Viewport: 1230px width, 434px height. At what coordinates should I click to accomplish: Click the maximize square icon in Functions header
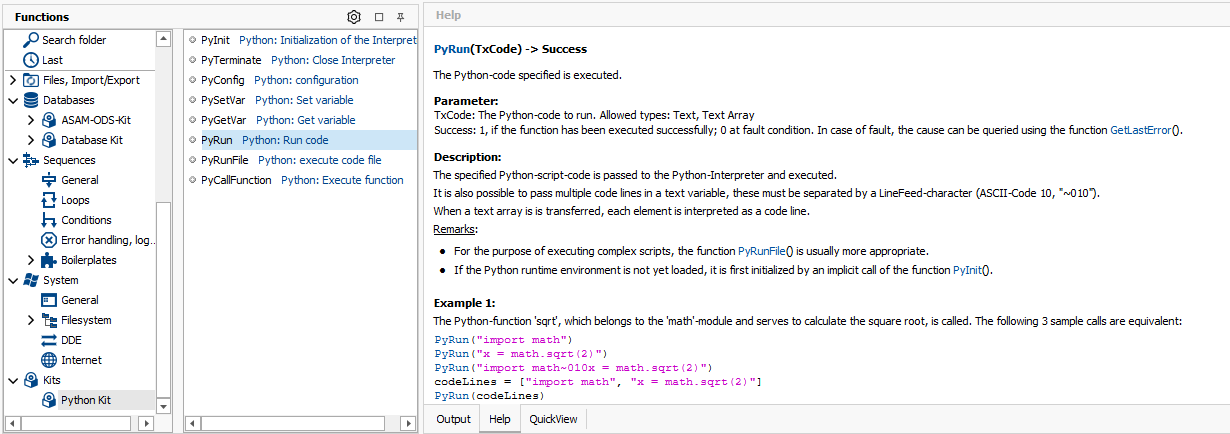point(379,17)
